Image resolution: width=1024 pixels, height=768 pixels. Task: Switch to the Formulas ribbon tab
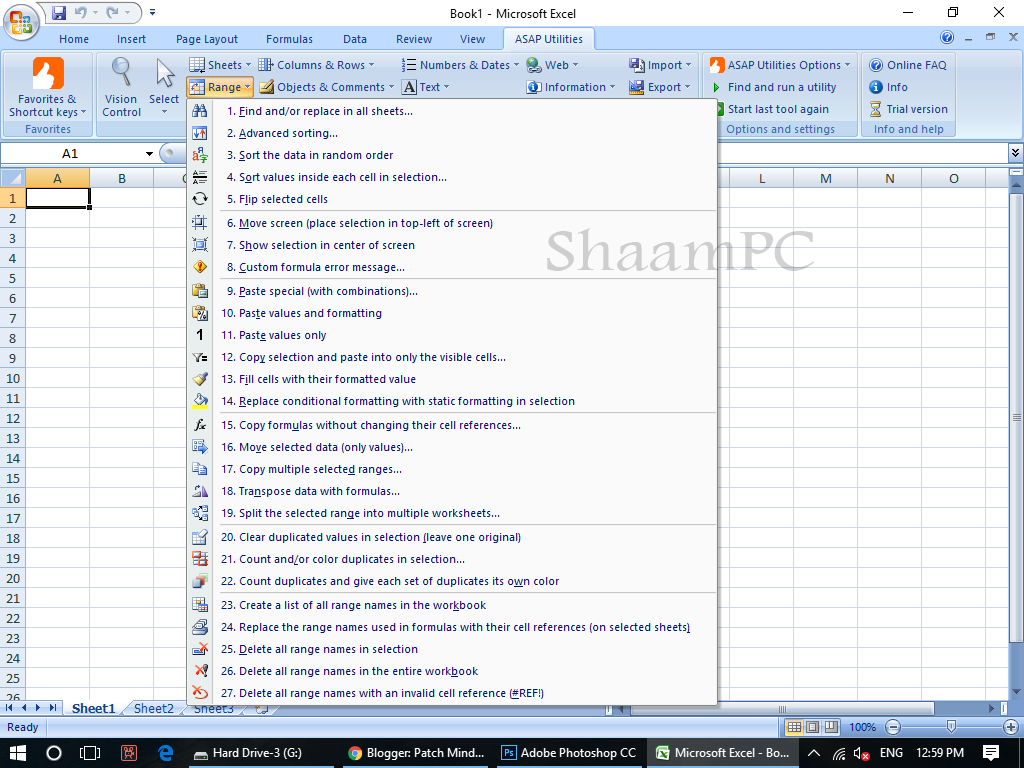tap(289, 39)
